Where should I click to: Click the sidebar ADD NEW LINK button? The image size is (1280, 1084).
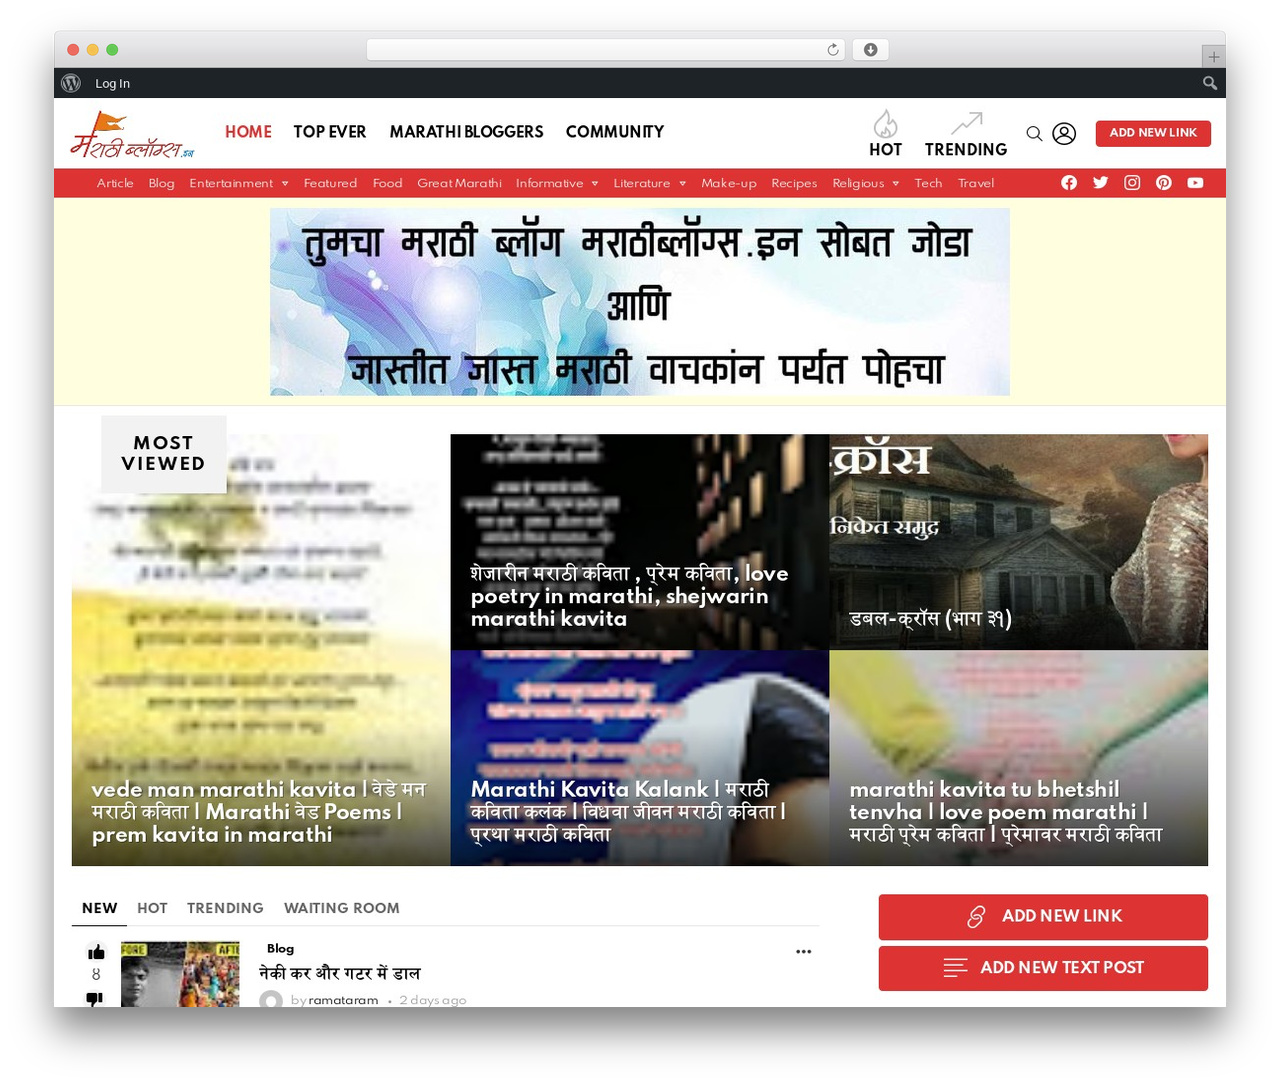click(1043, 917)
